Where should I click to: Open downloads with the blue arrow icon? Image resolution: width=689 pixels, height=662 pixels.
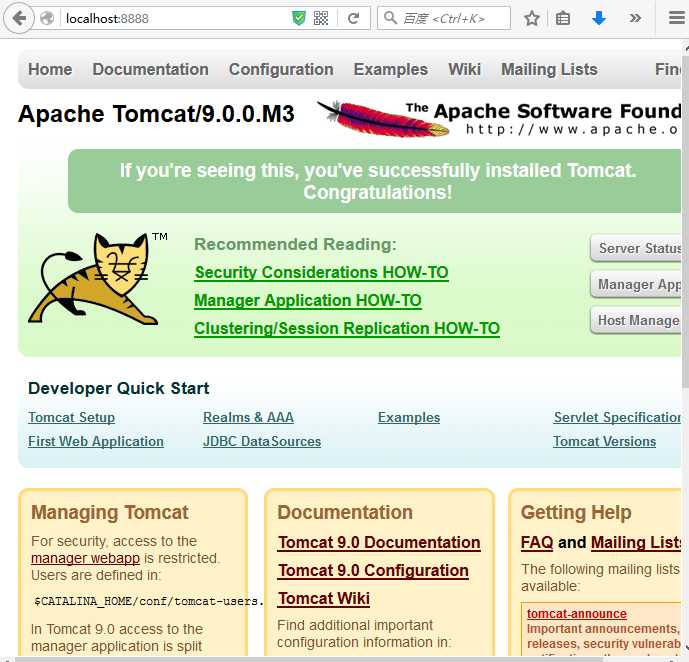coord(599,18)
